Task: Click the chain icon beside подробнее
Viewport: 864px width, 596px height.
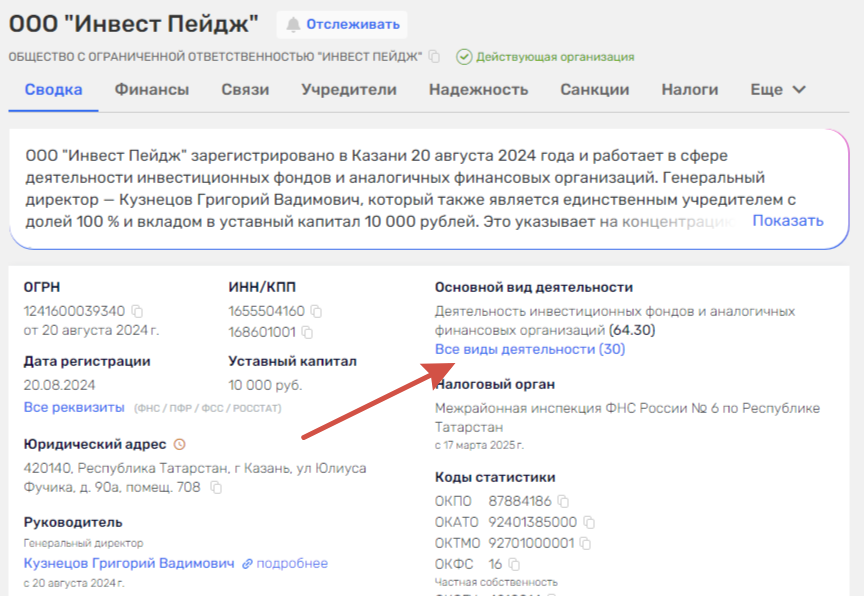Action: pos(248,564)
